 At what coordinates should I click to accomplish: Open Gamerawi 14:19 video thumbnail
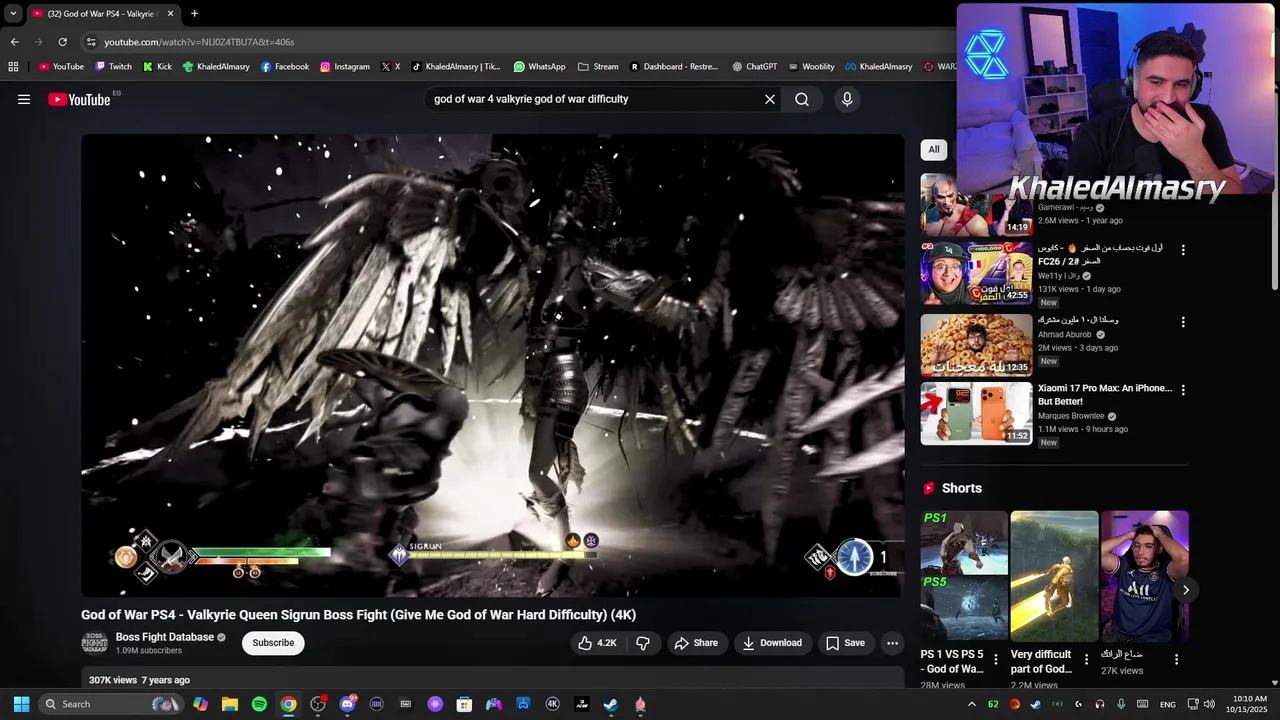(976, 205)
